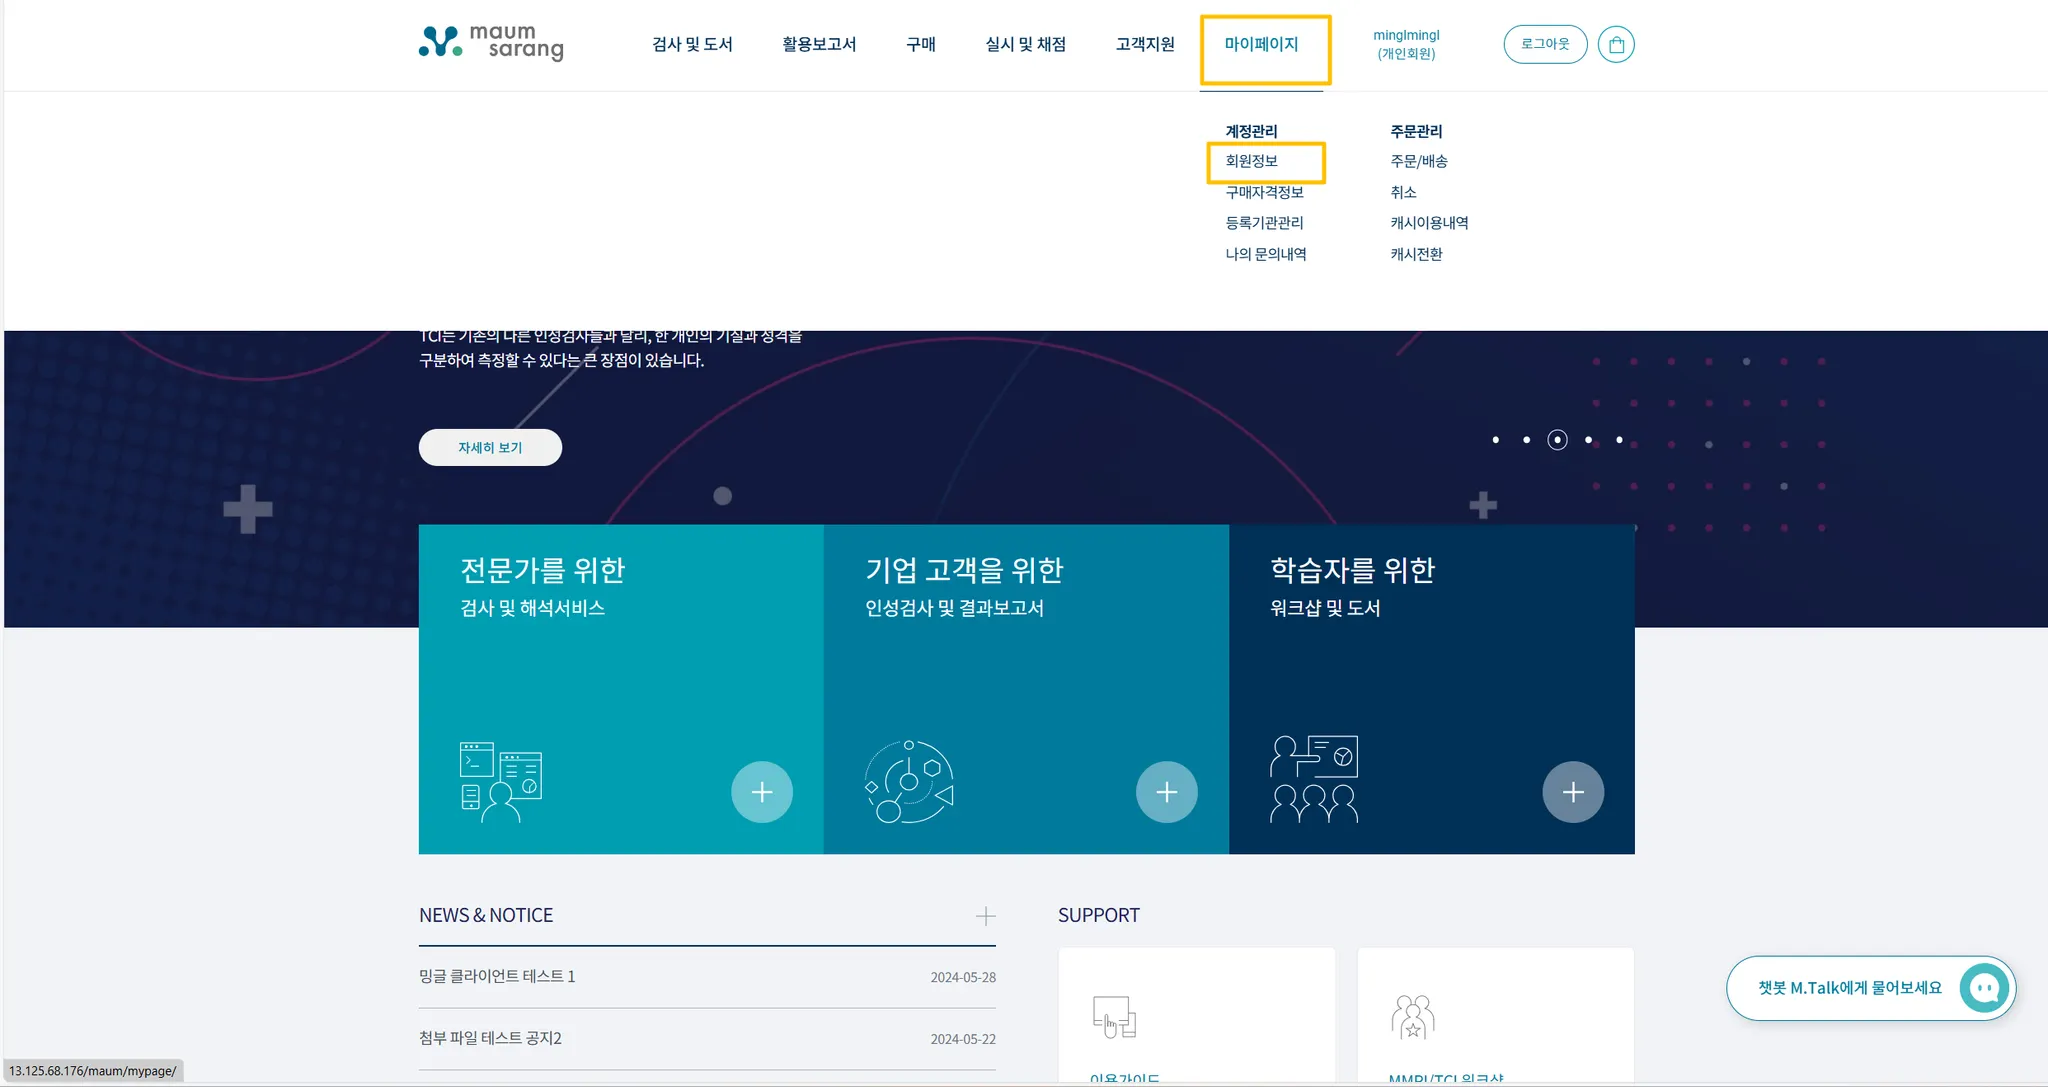This screenshot has height=1087, width=2048.
Task: Select the first carousel slide dot
Action: point(1495,440)
